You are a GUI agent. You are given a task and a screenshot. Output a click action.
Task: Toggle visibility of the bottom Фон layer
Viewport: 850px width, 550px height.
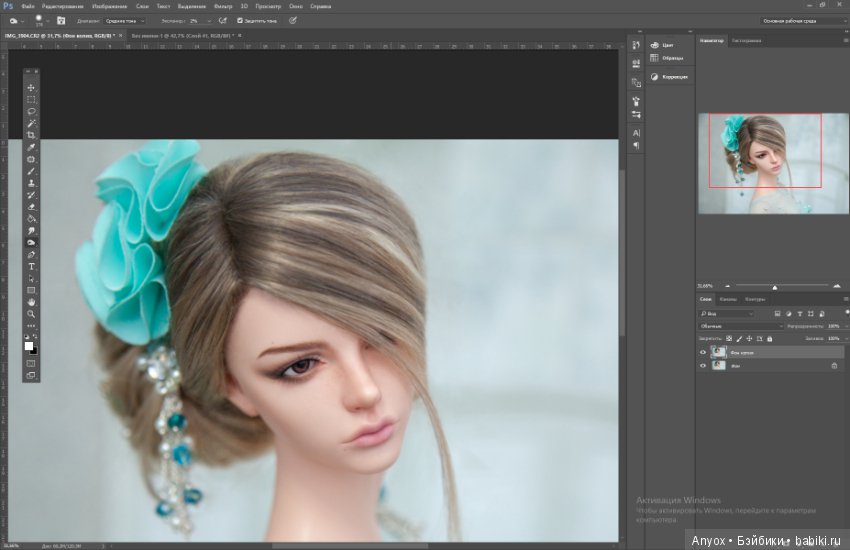[x=703, y=366]
